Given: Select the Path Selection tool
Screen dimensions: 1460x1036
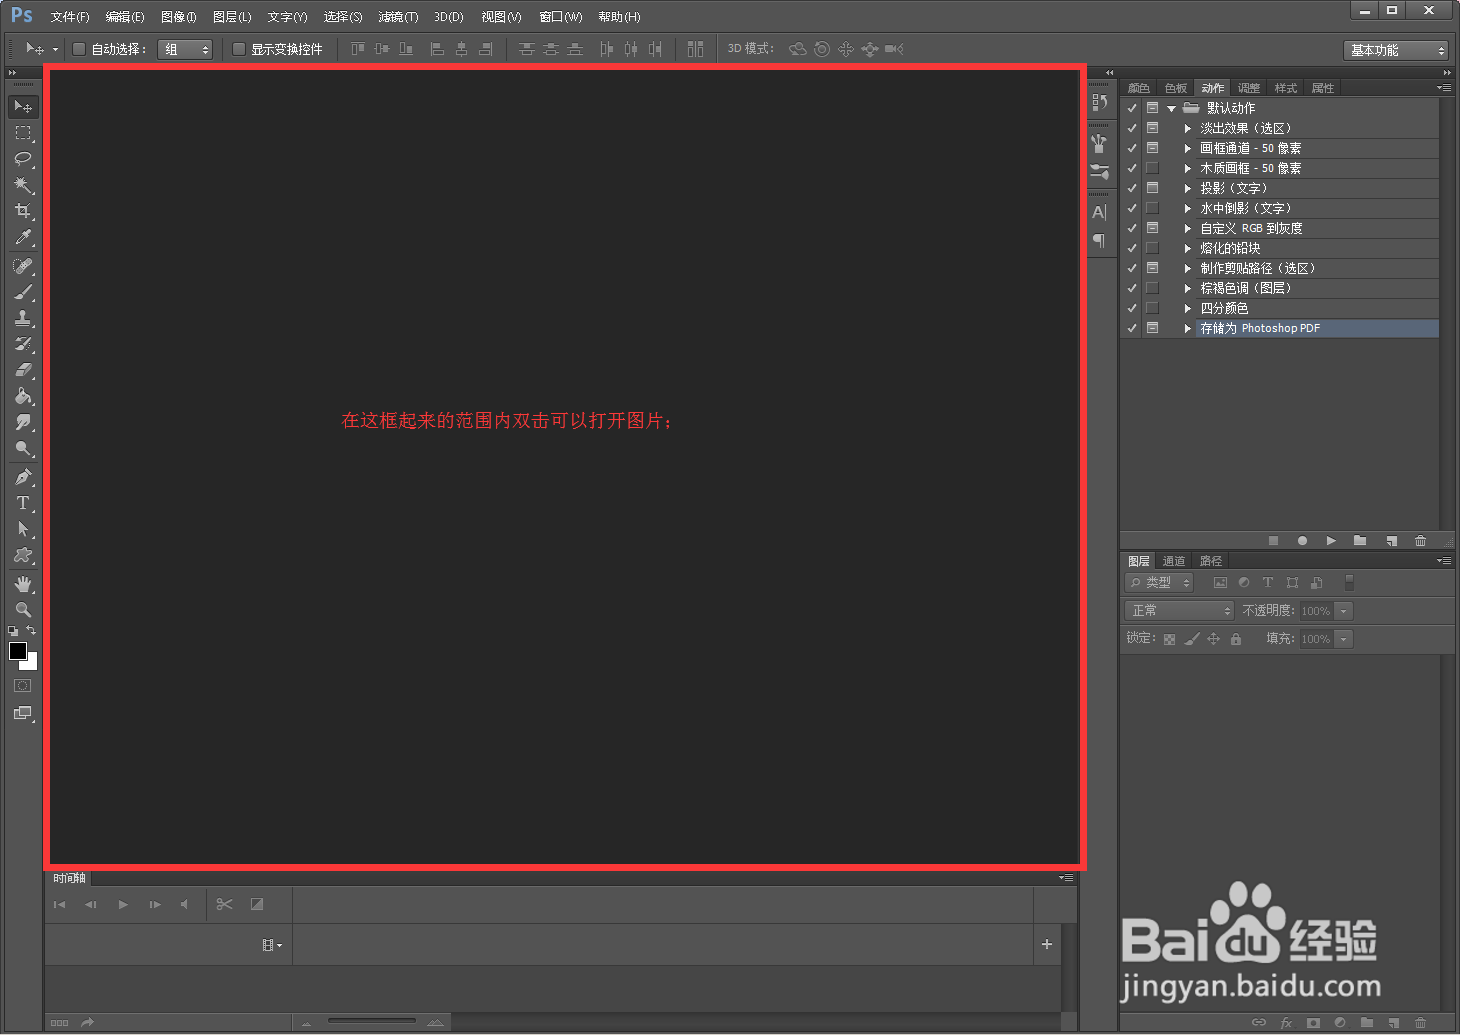Looking at the screenshot, I should pos(23,529).
